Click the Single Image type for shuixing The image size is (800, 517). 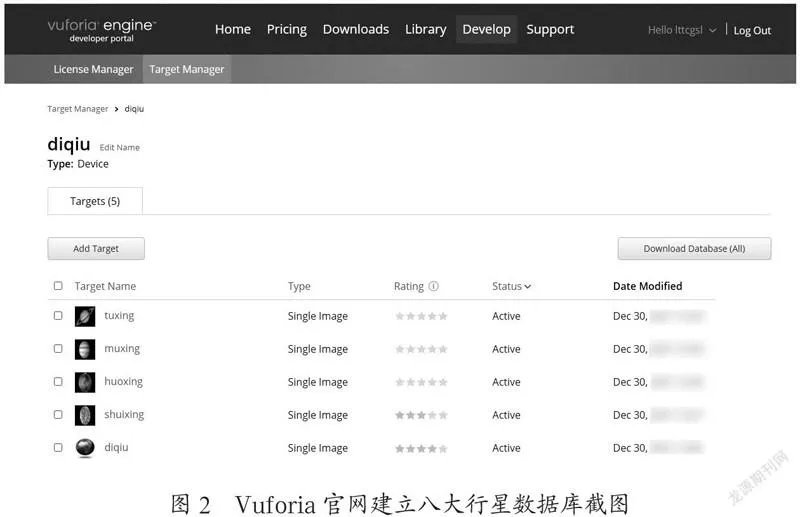click(x=317, y=415)
